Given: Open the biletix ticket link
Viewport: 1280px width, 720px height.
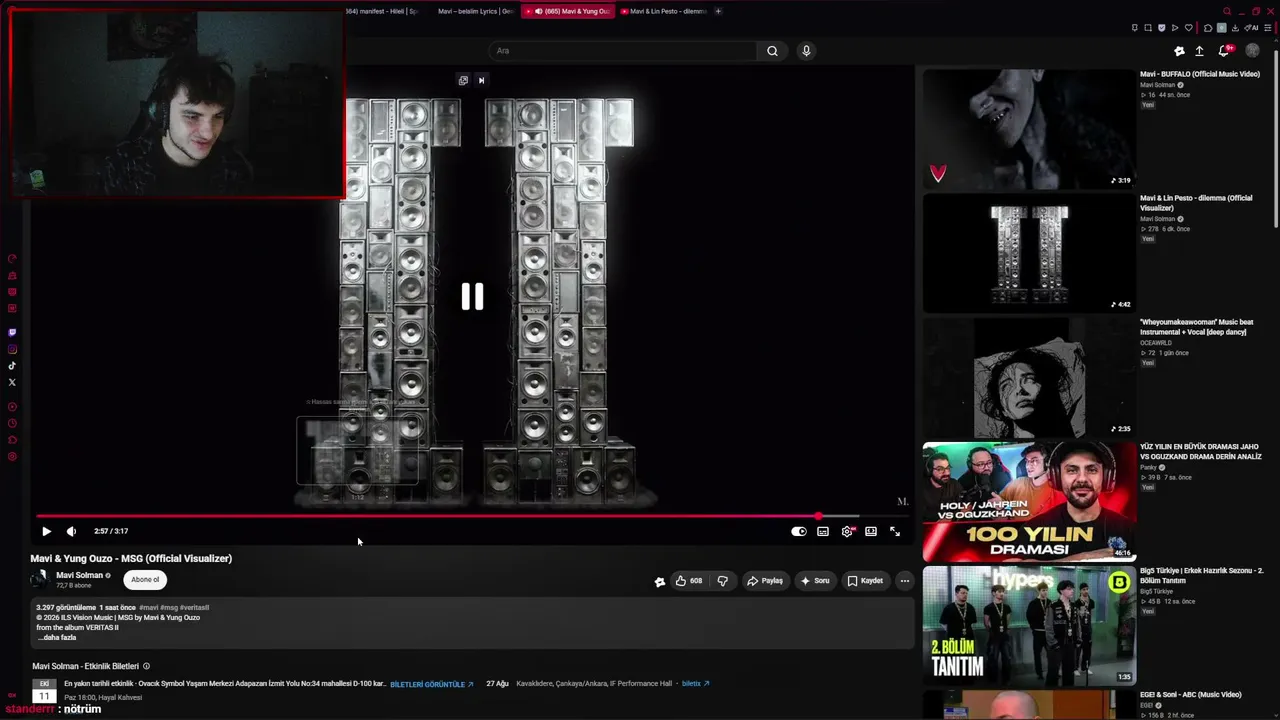Looking at the screenshot, I should (x=696, y=684).
